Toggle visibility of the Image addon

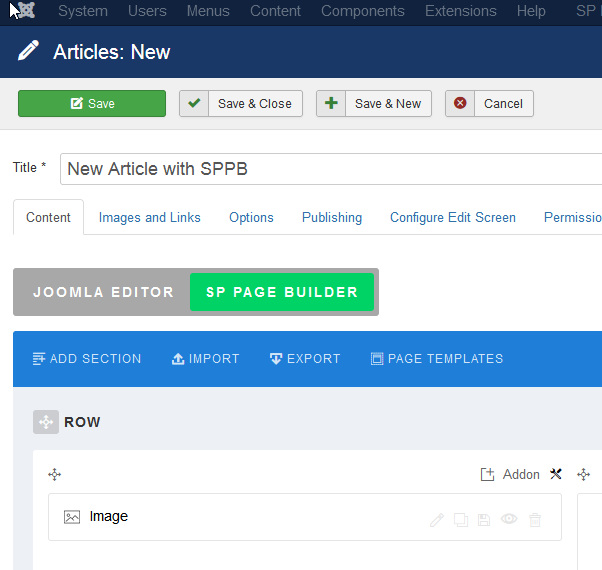coord(509,519)
